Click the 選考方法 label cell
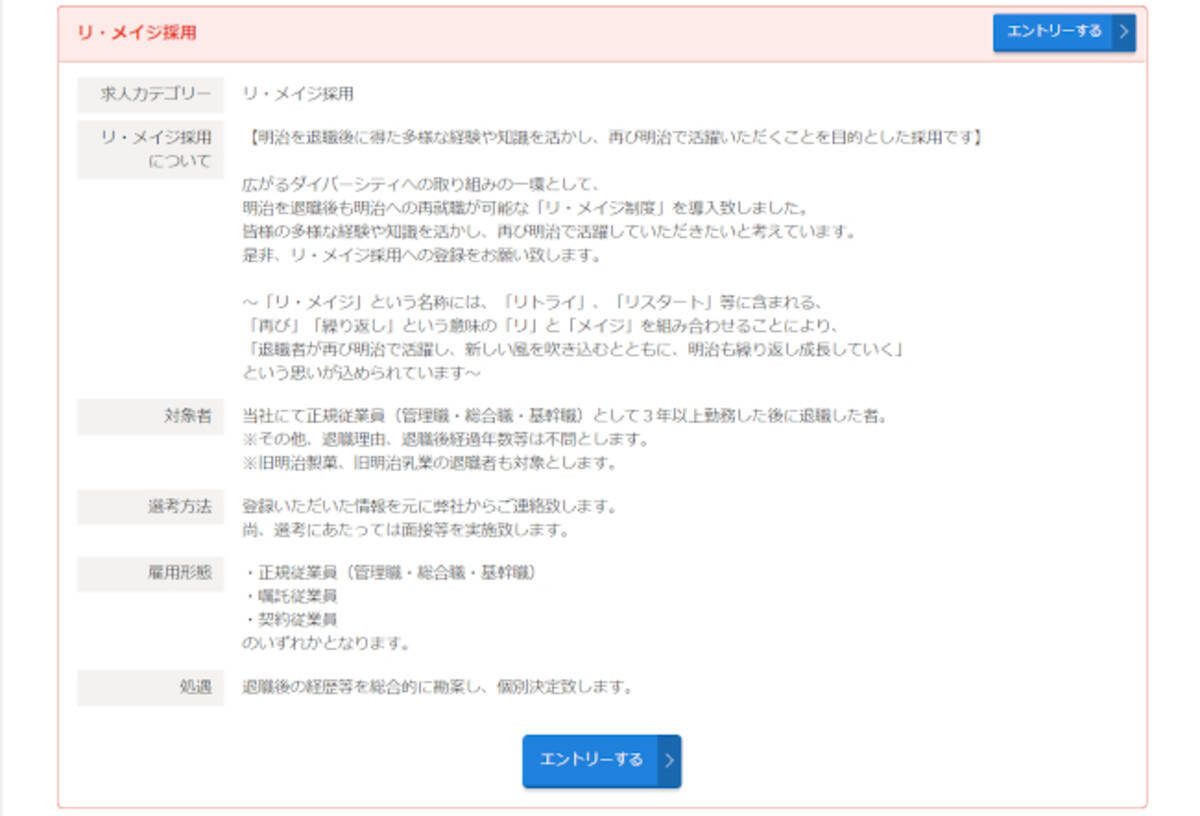 click(x=151, y=507)
